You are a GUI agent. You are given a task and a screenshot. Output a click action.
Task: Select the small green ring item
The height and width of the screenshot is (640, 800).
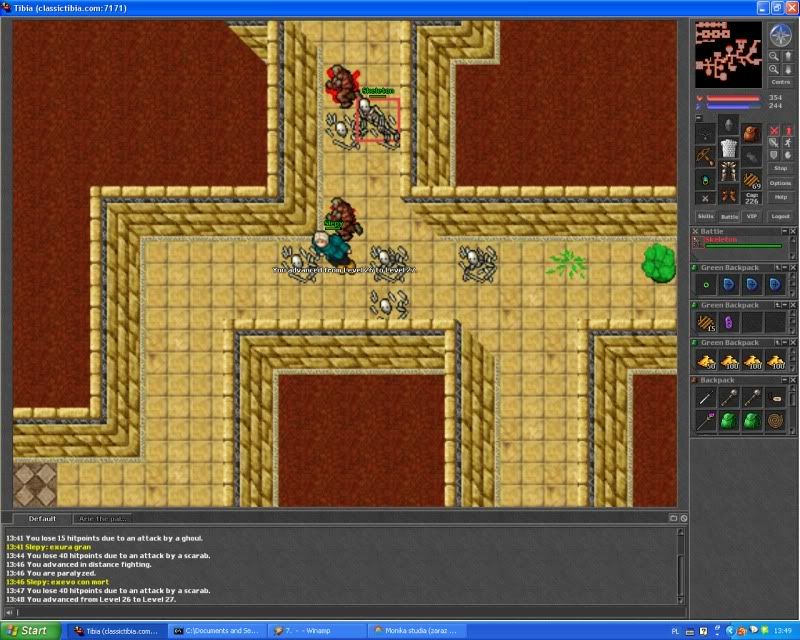pos(706,285)
